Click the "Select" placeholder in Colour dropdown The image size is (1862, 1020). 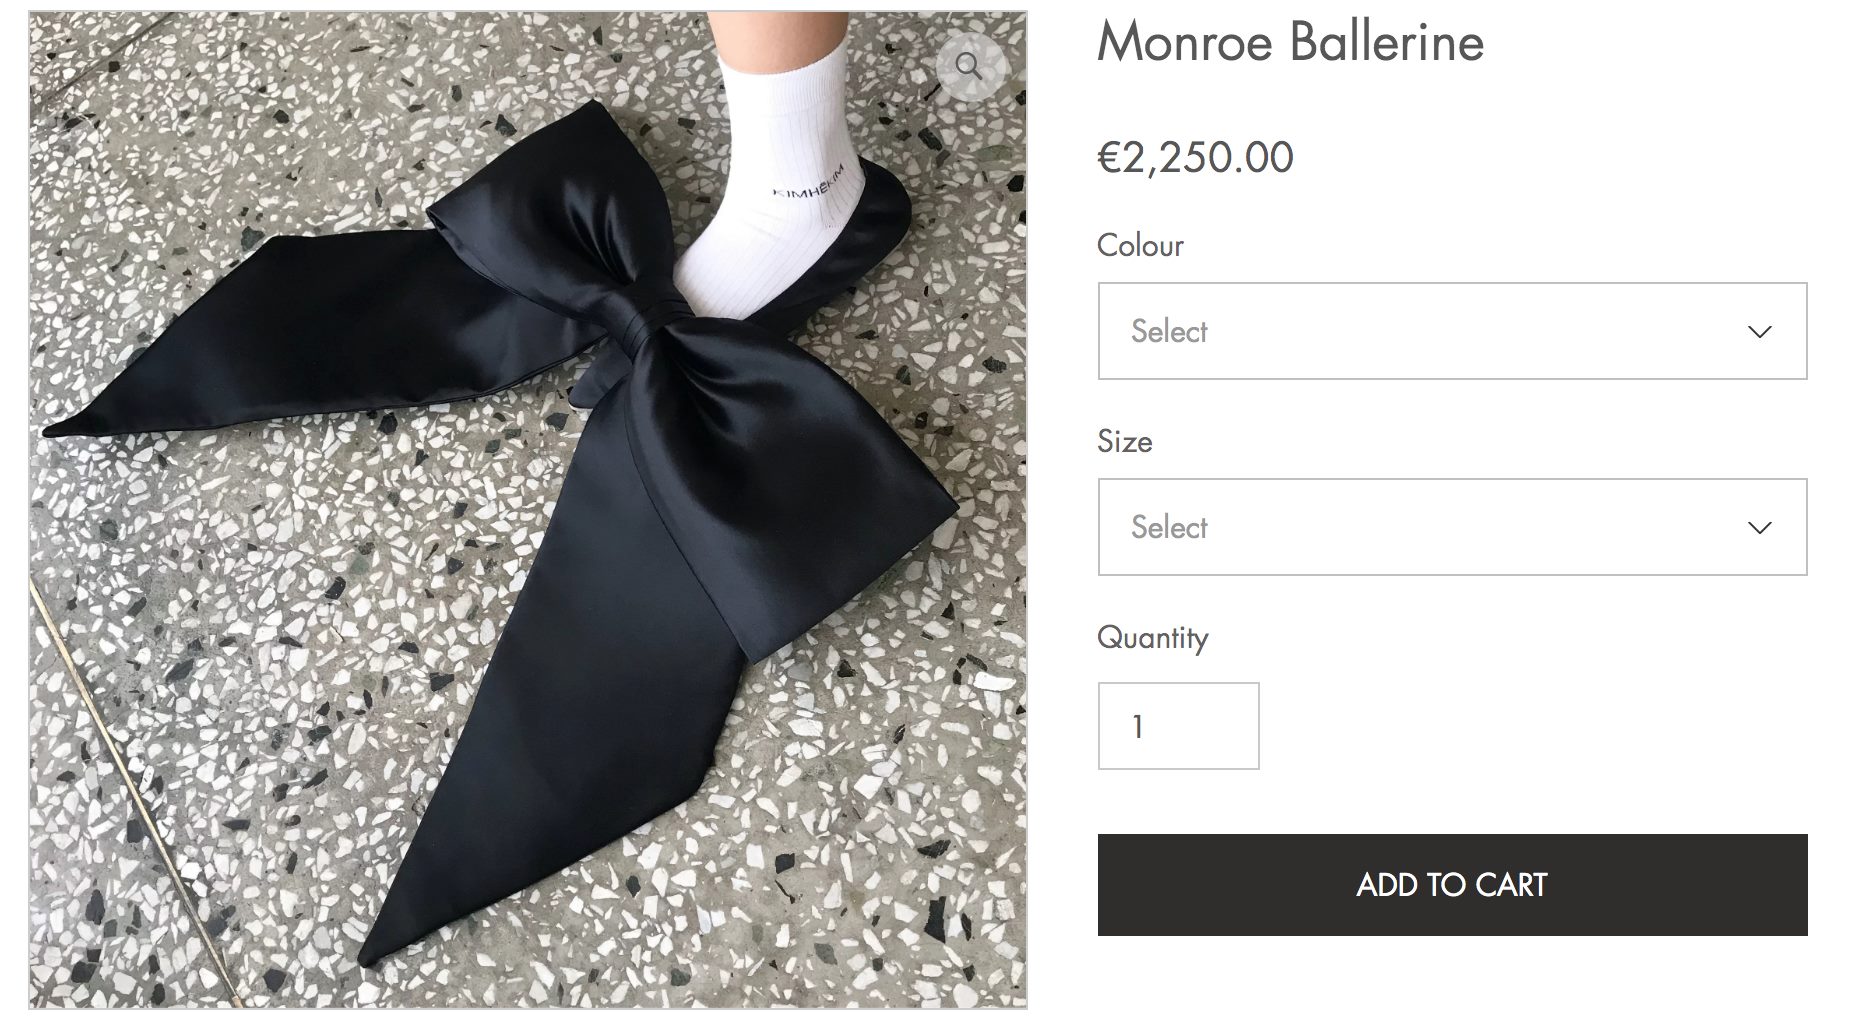tap(1169, 332)
